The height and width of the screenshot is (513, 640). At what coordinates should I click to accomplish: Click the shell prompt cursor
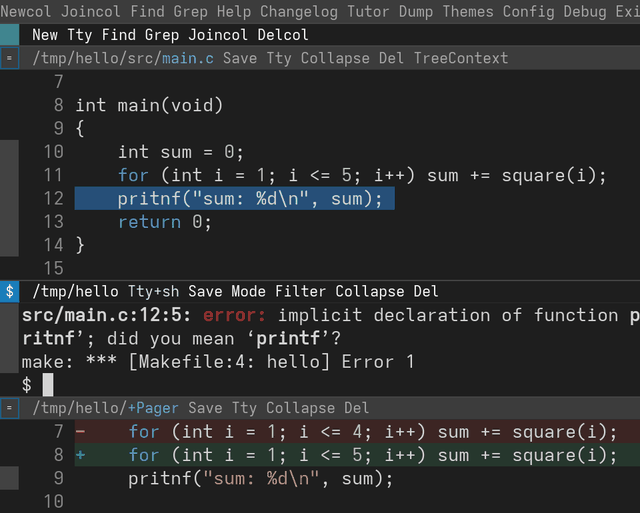[48, 384]
